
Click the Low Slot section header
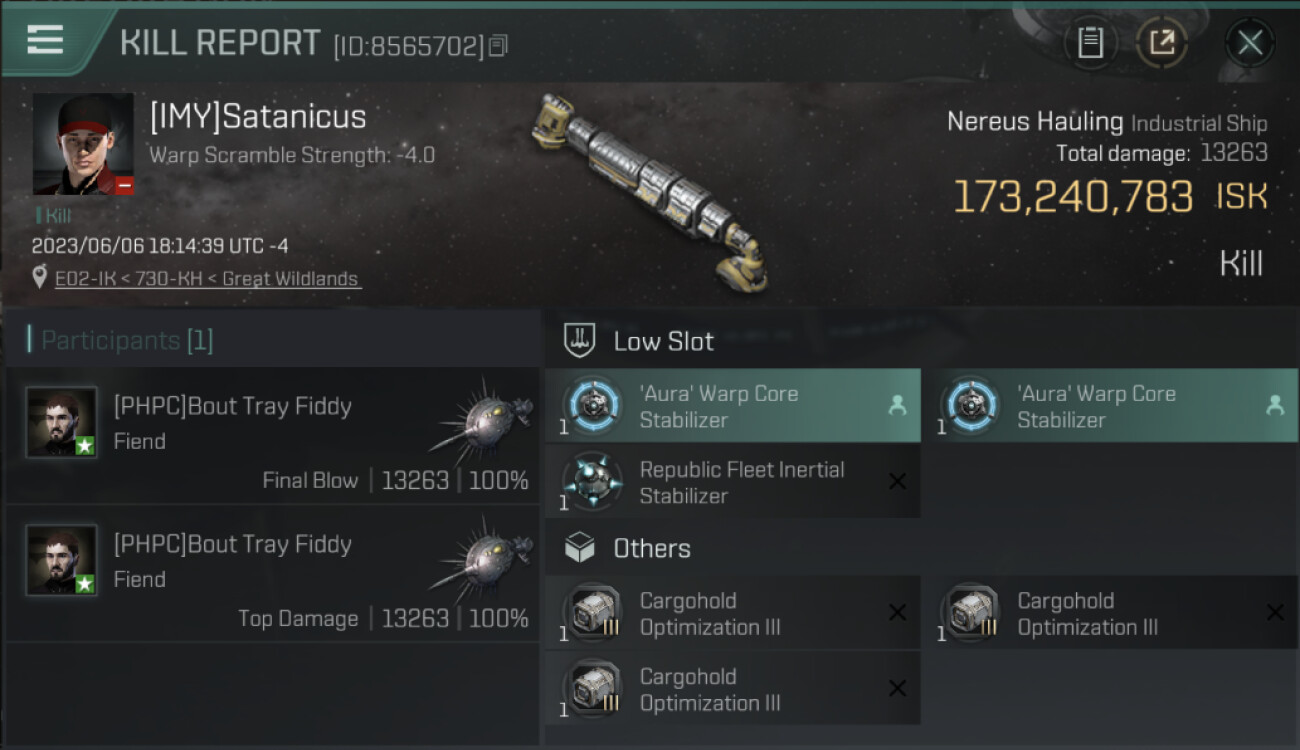(x=663, y=341)
